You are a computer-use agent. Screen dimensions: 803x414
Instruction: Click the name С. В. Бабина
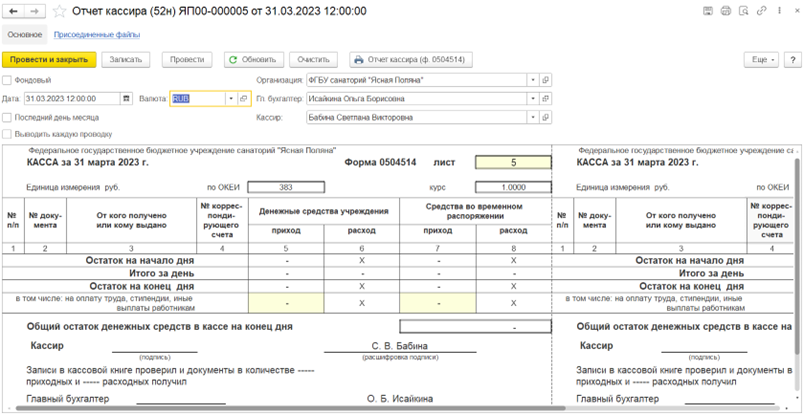(399, 345)
